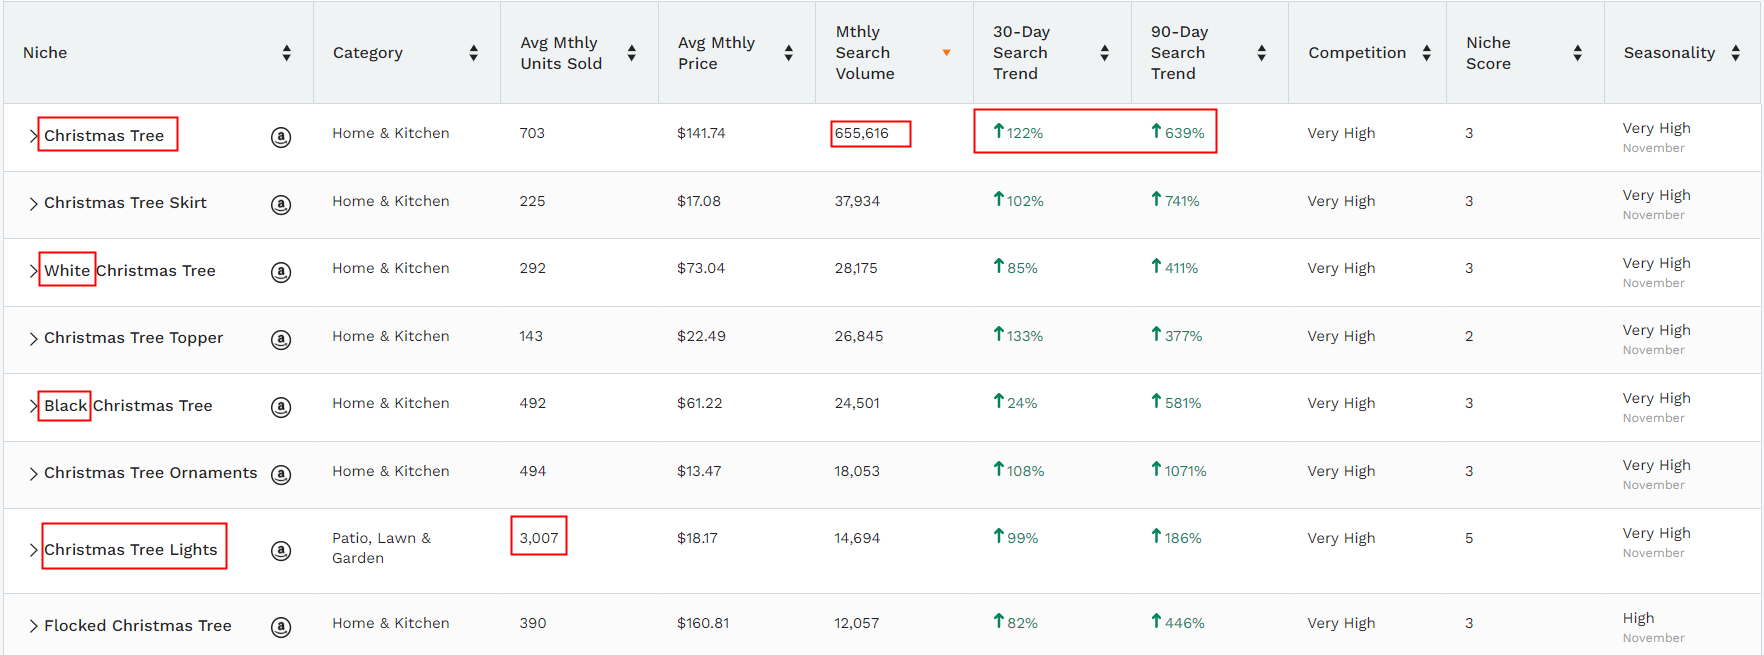Expand the Christmas Tree Skirt row

click(x=33, y=204)
